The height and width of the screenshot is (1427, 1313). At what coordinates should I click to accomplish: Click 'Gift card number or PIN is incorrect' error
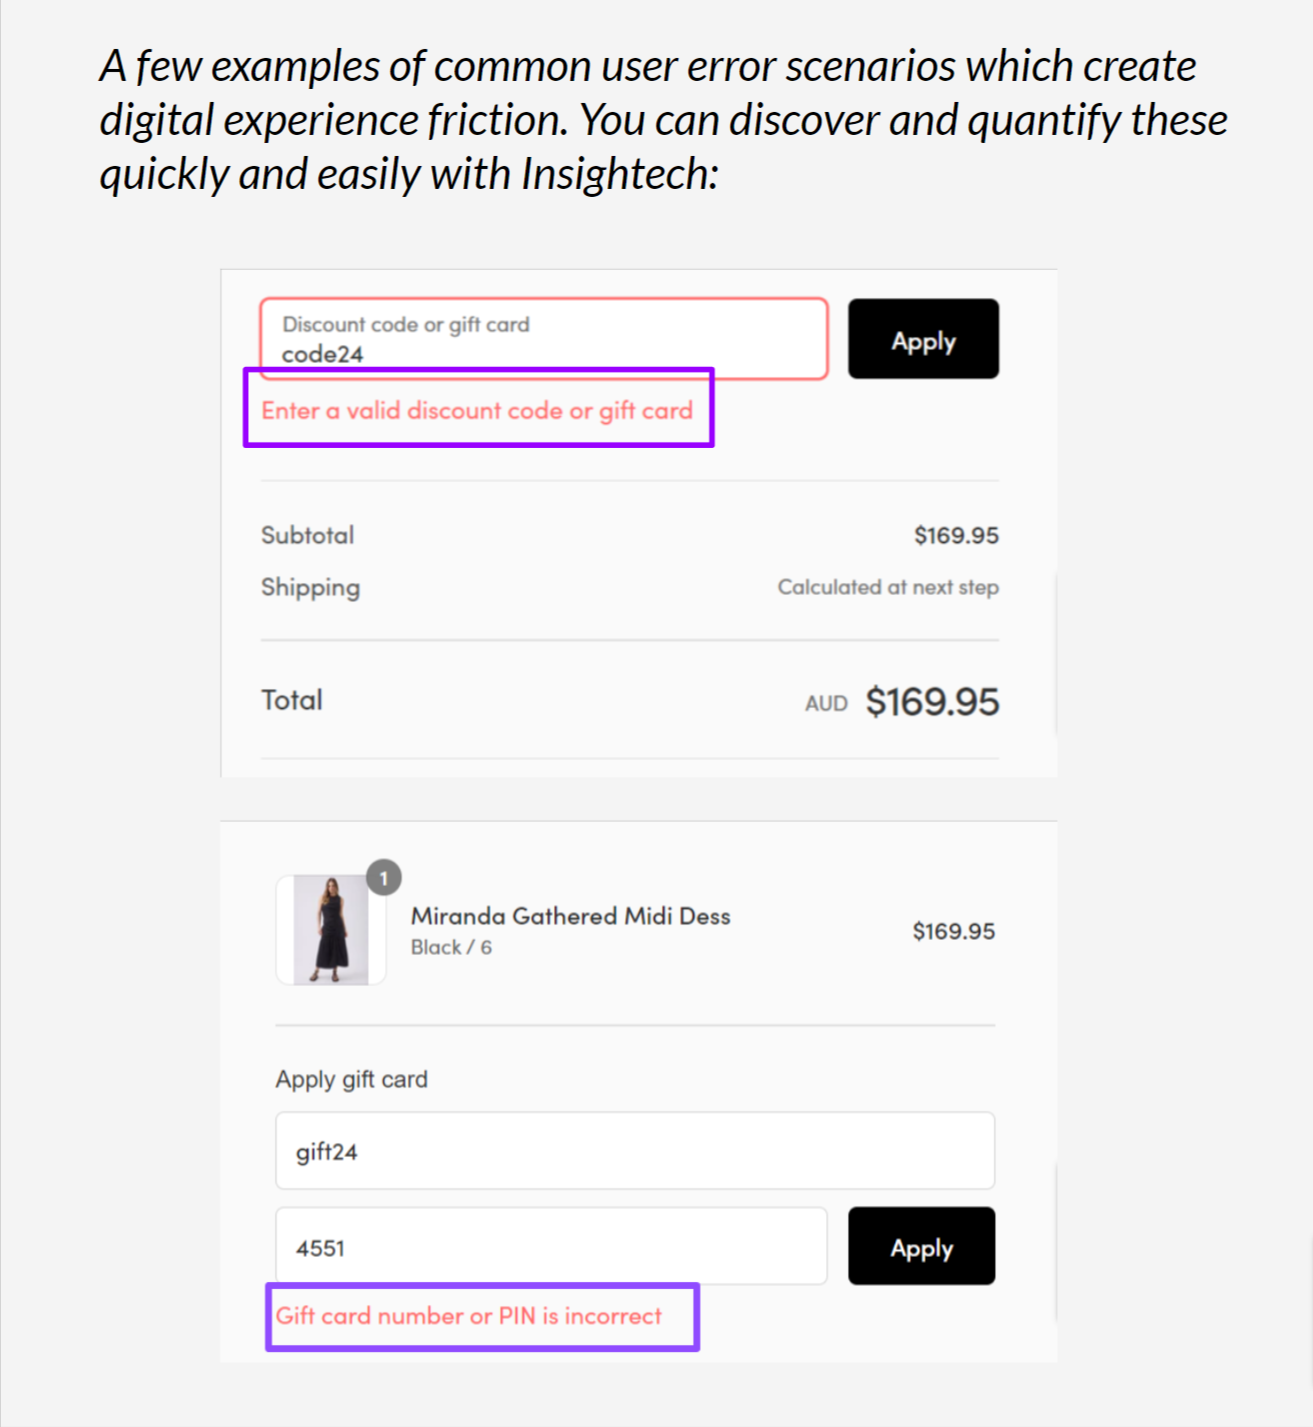click(x=468, y=1316)
